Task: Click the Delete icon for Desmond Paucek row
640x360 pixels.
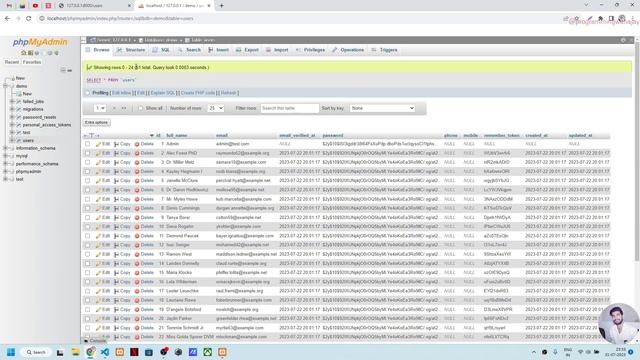Action: point(137,236)
